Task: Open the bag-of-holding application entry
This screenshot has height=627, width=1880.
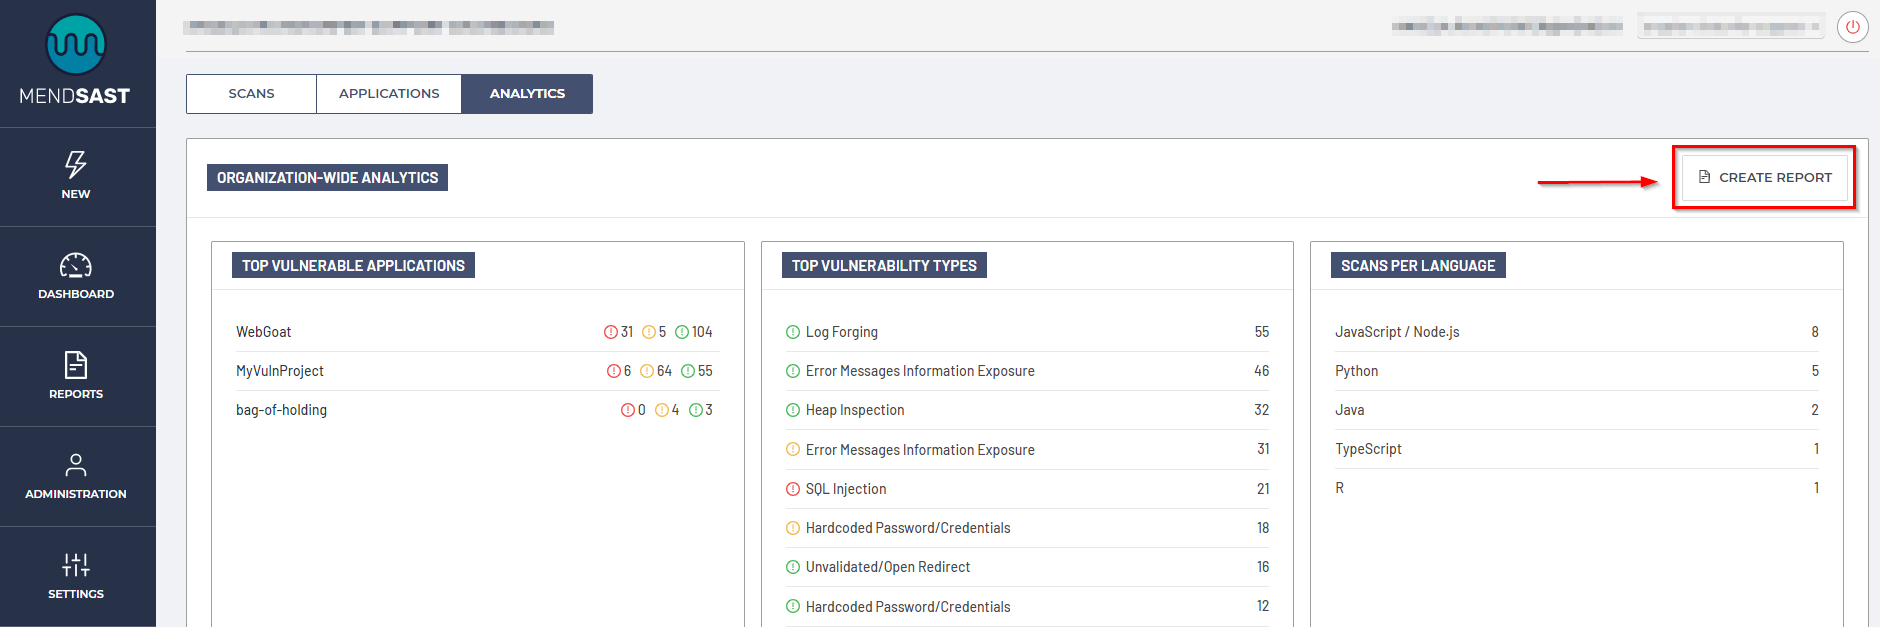Action: (x=281, y=410)
